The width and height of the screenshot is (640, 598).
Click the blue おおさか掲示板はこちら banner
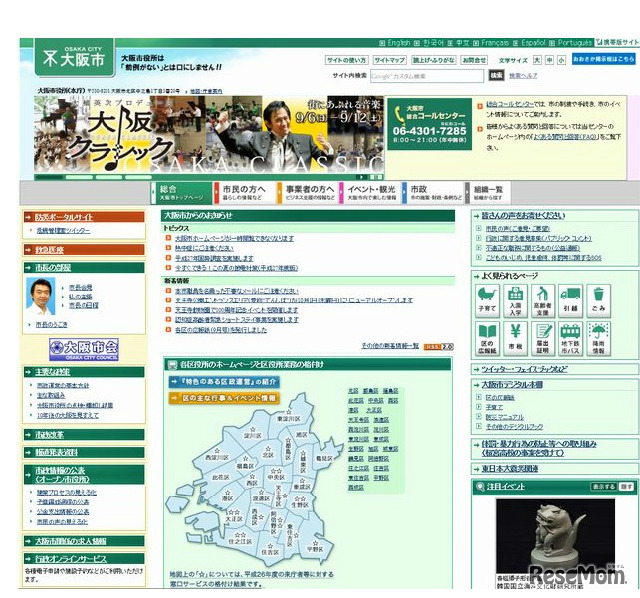pos(603,59)
